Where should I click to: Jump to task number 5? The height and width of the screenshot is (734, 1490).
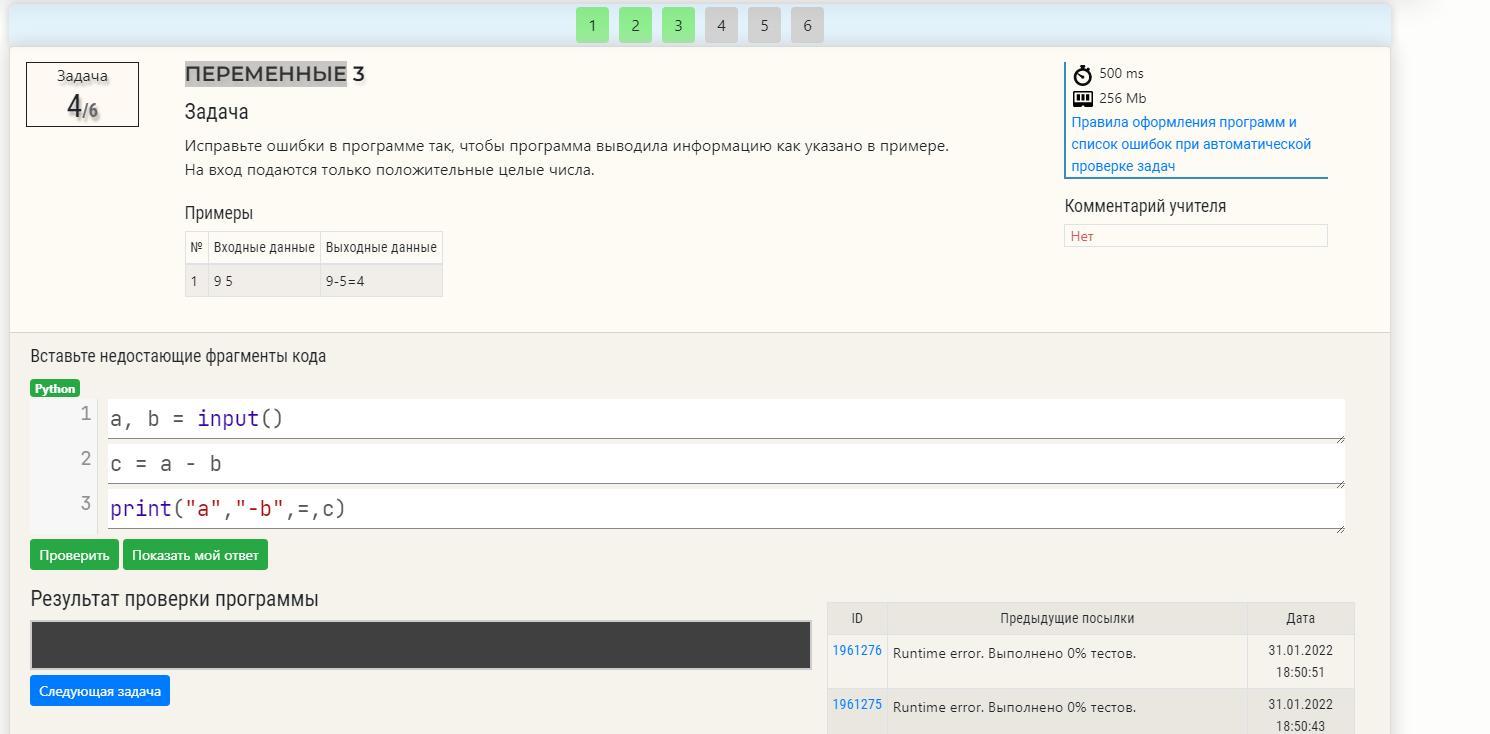[764, 26]
